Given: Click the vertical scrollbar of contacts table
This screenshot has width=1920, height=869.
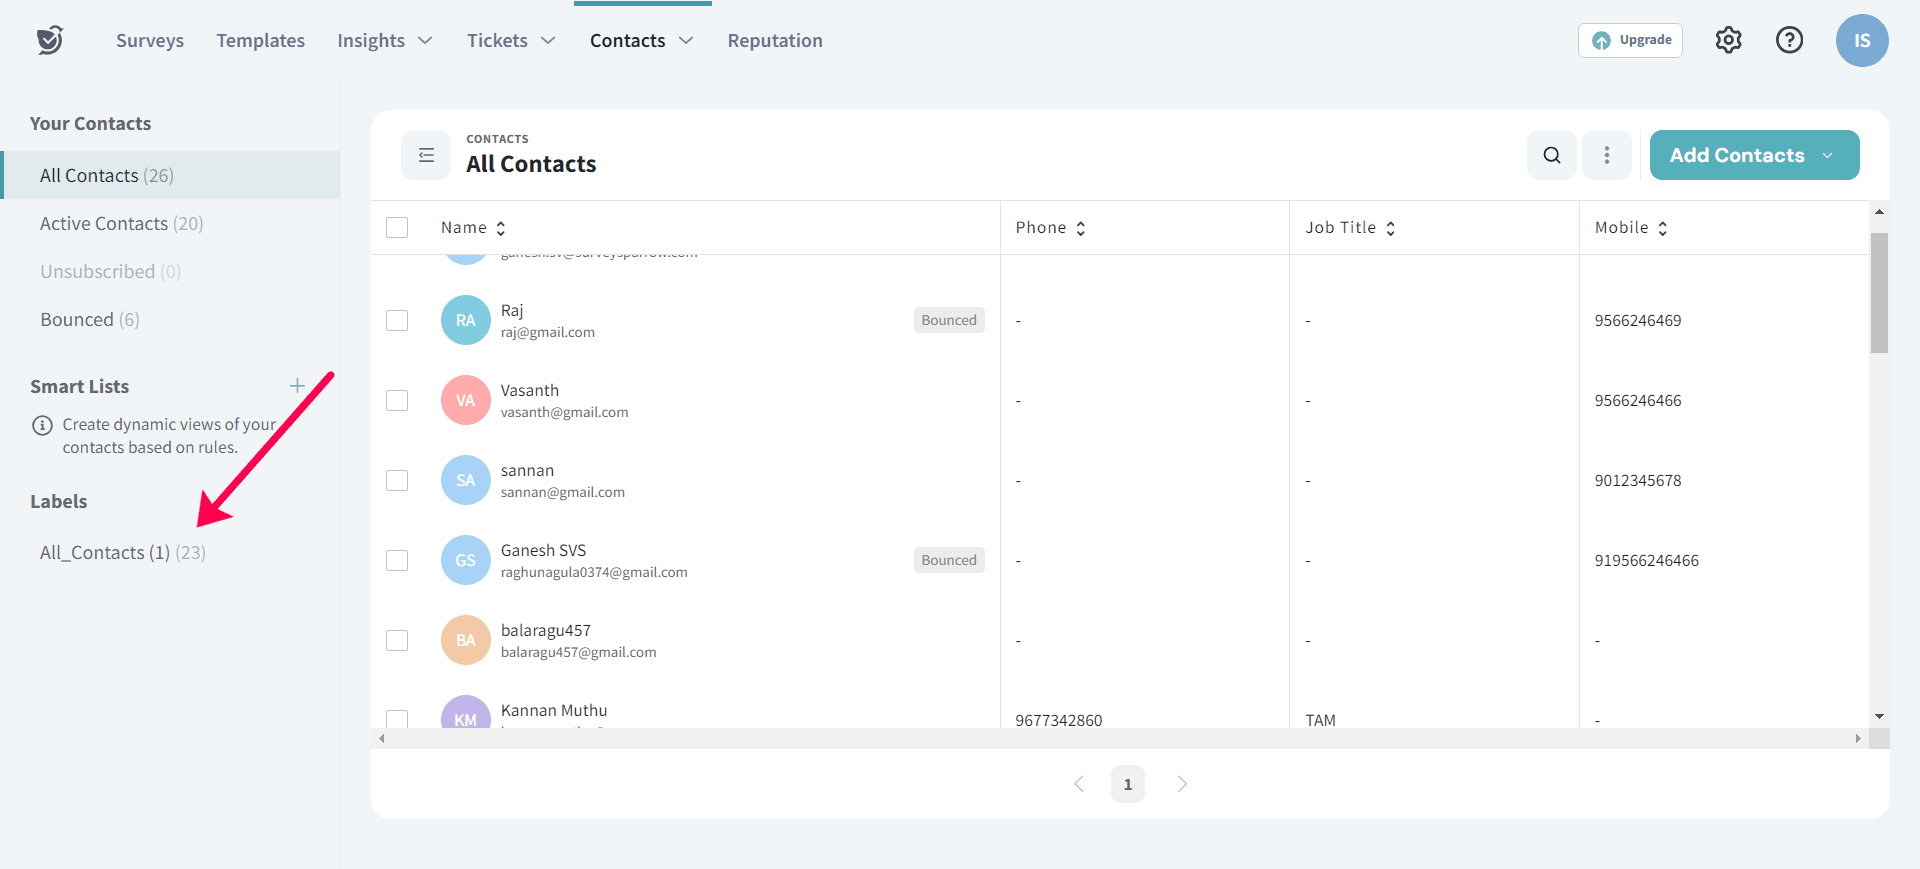Looking at the screenshot, I should point(1879,293).
